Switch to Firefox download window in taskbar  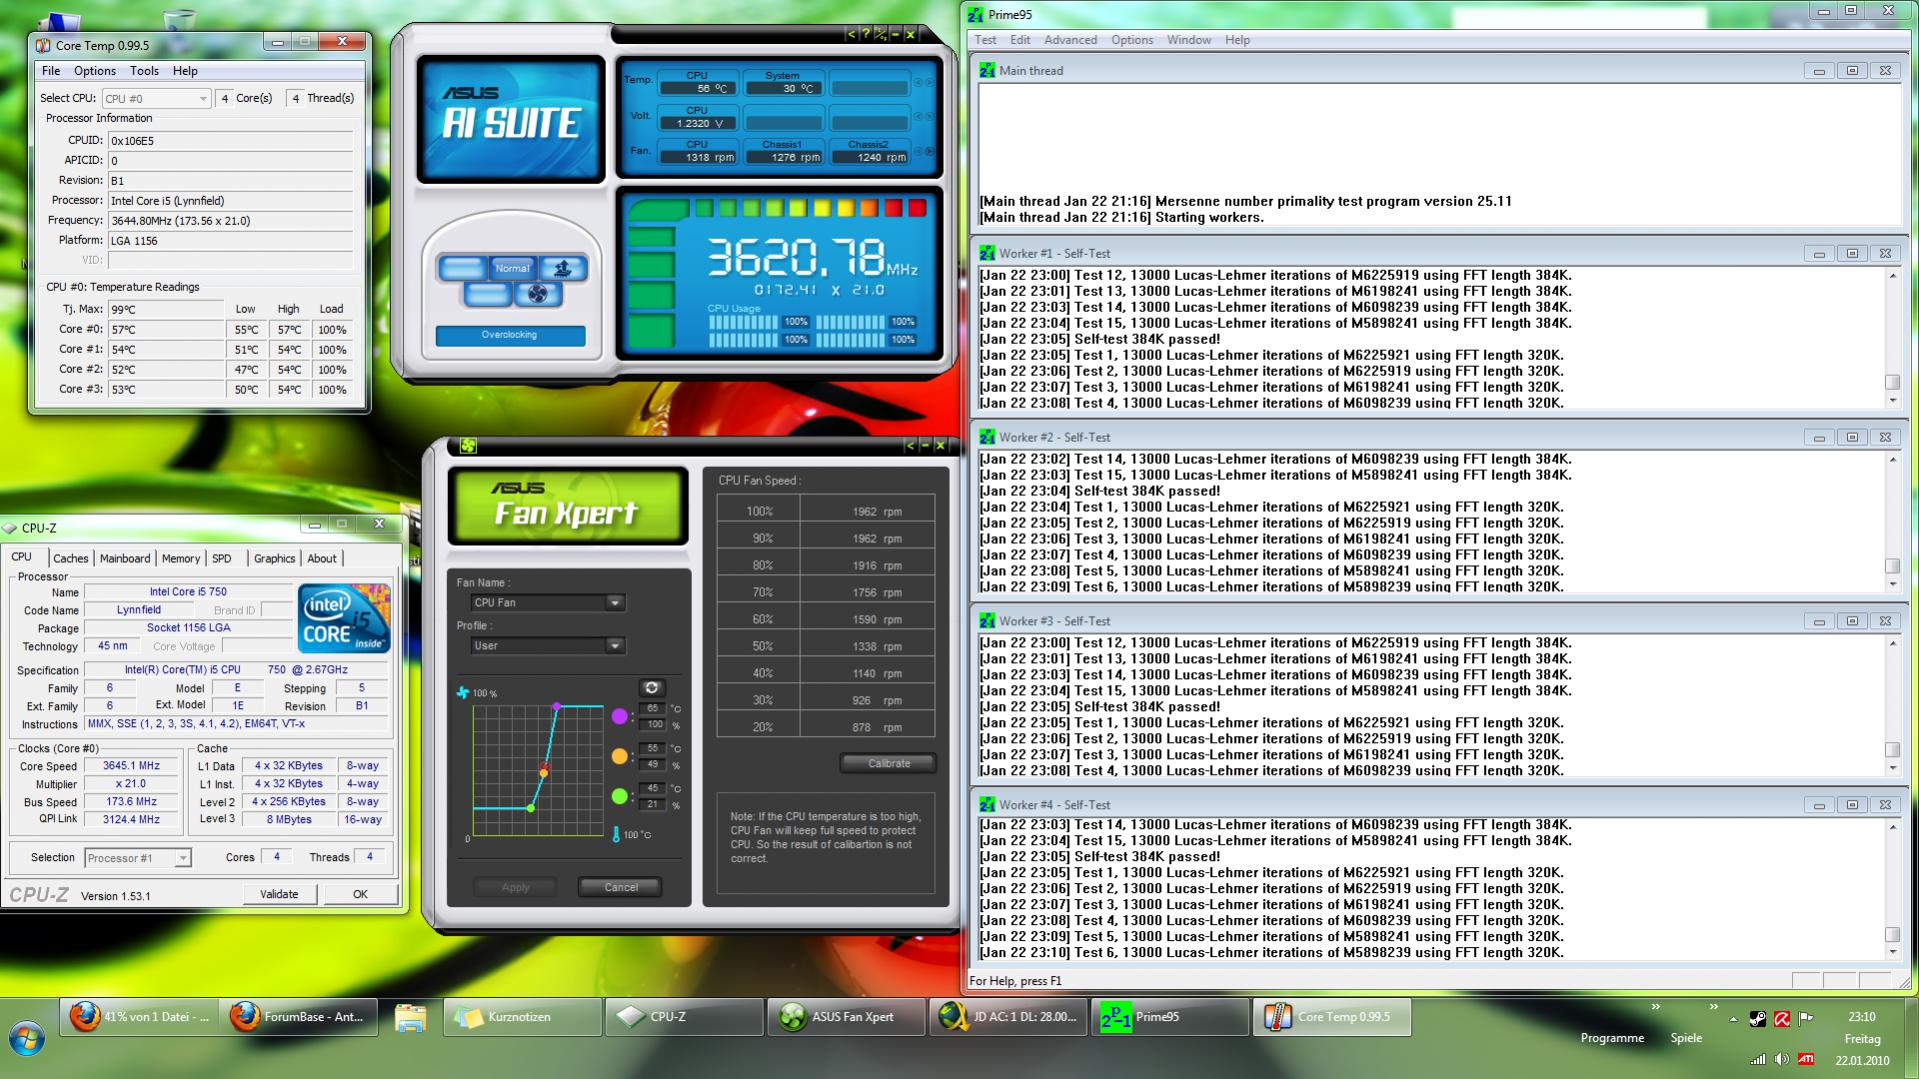140,1017
